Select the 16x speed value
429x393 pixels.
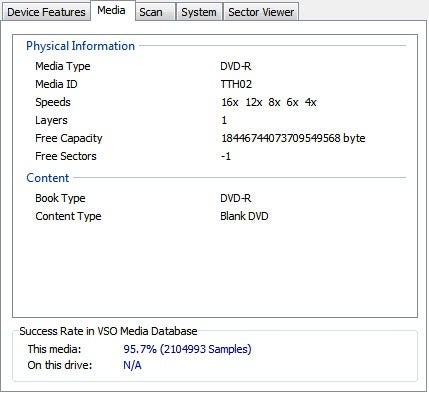pos(230,102)
